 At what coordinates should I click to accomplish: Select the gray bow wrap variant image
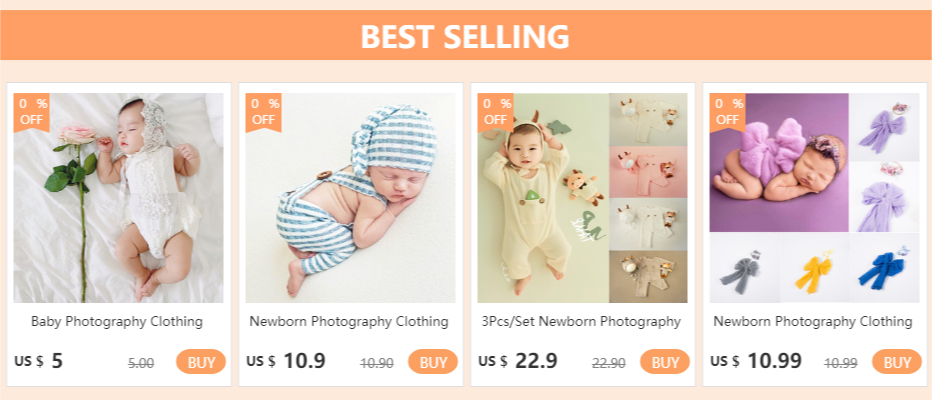tap(744, 268)
